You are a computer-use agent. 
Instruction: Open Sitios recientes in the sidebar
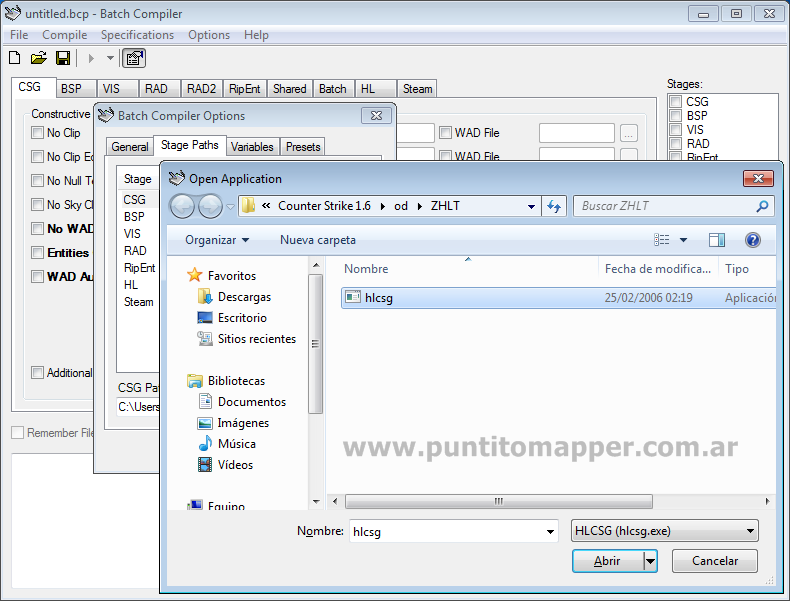(x=257, y=339)
